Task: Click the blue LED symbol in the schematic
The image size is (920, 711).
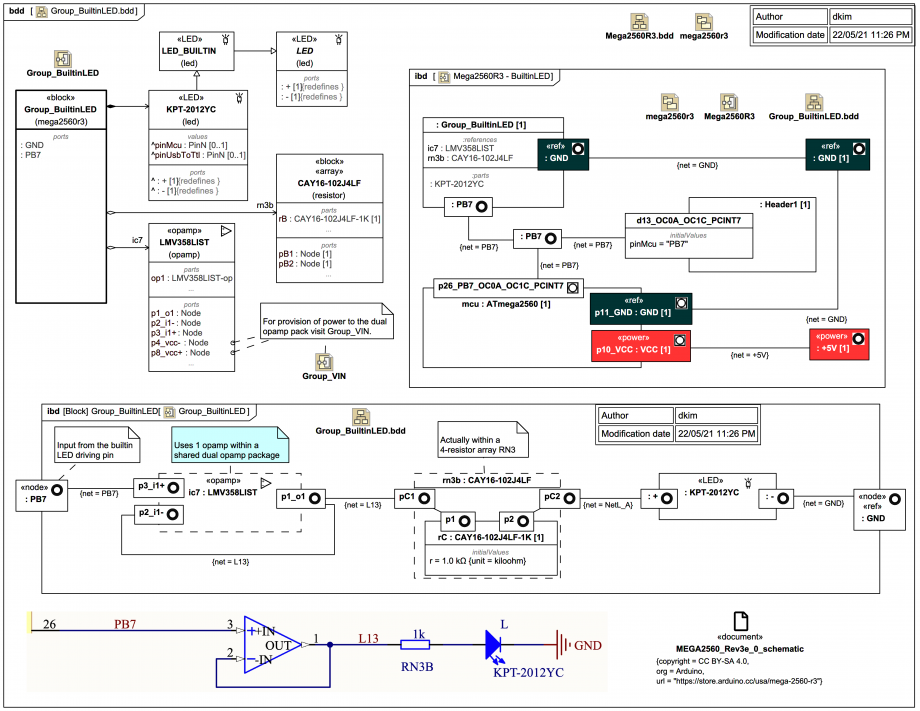Action: point(497,643)
